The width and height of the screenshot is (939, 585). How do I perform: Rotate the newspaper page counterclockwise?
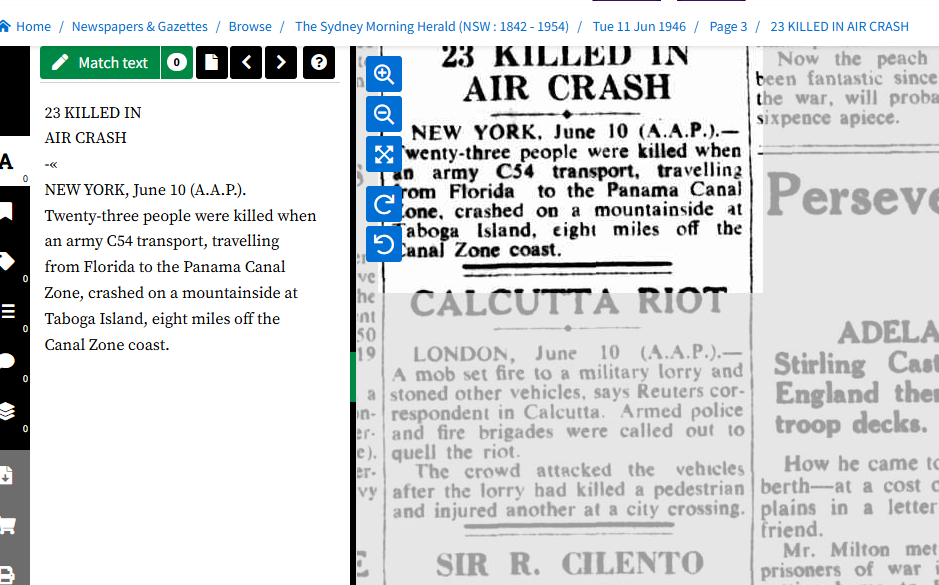coord(384,243)
